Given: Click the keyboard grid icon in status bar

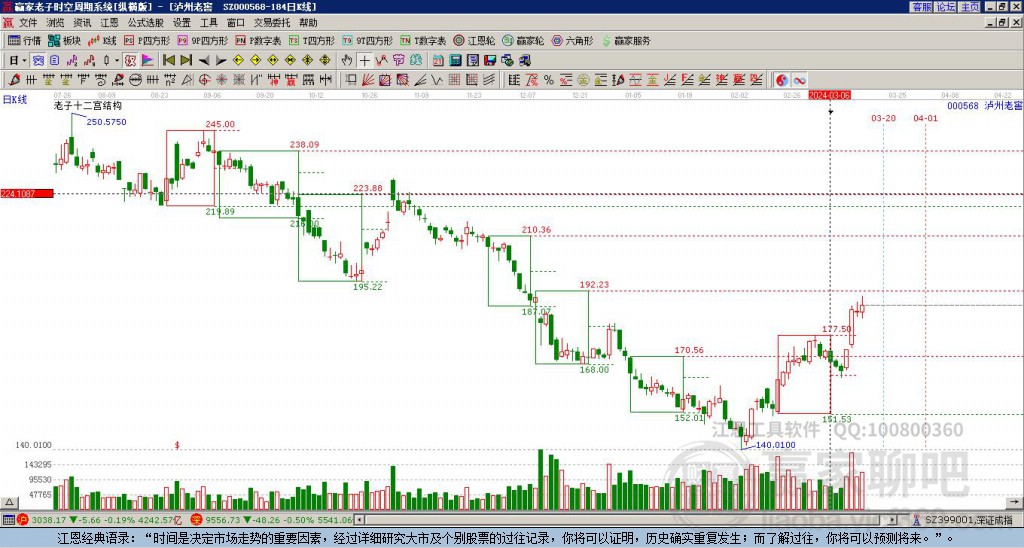Looking at the screenshot, I should point(8,520).
